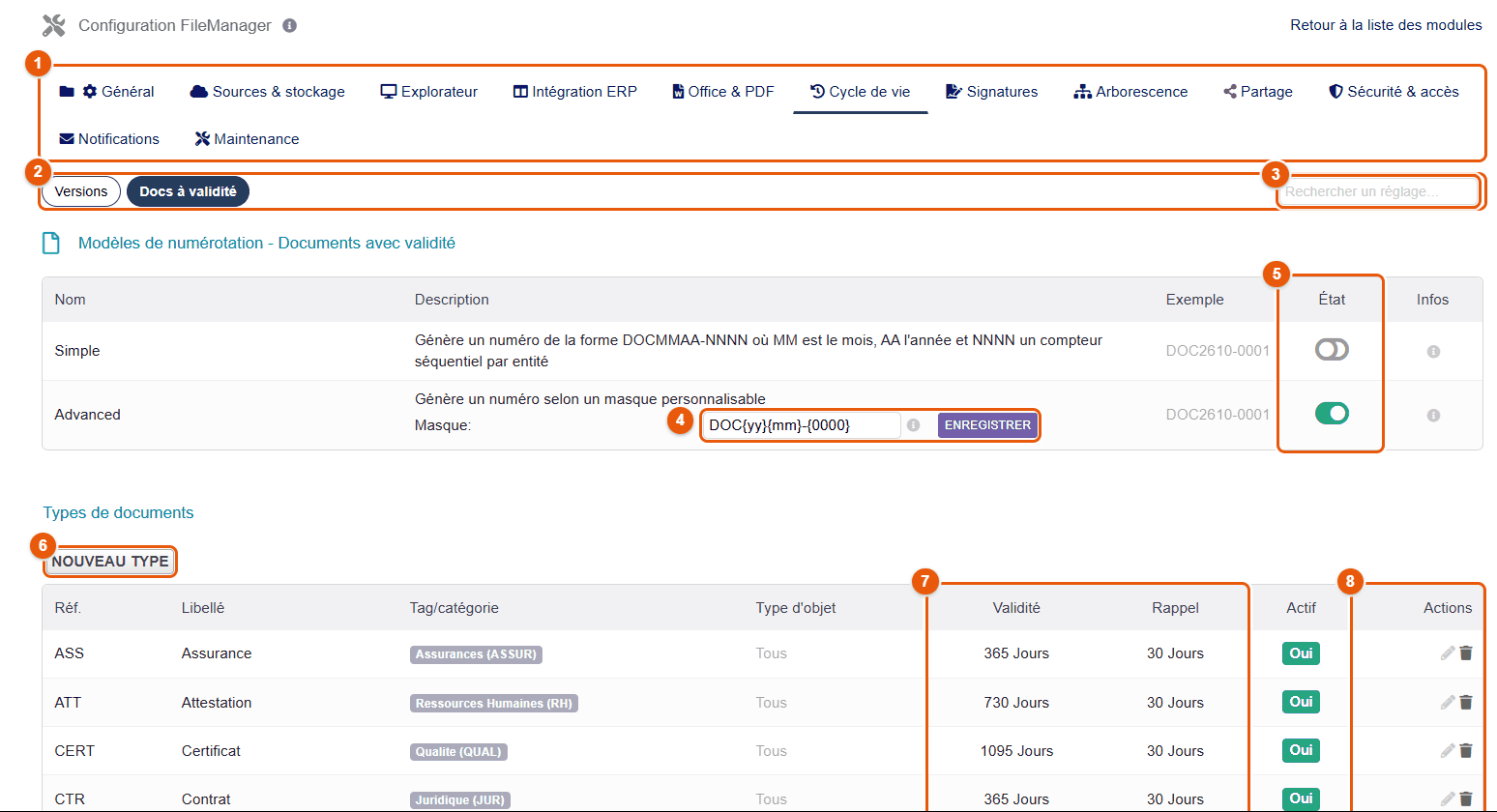Open the Intégration ERP tab
1497x812 pixels.
pyautogui.click(x=574, y=92)
